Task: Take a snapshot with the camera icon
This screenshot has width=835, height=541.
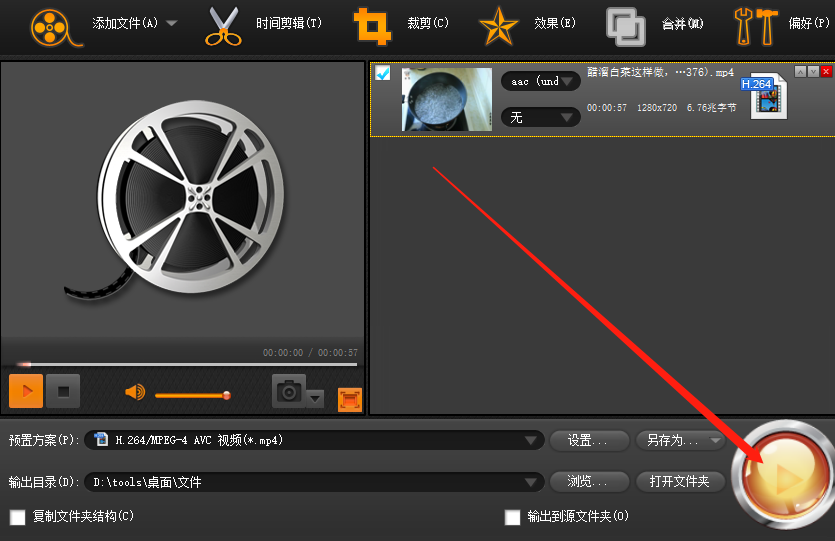Action: point(289,391)
